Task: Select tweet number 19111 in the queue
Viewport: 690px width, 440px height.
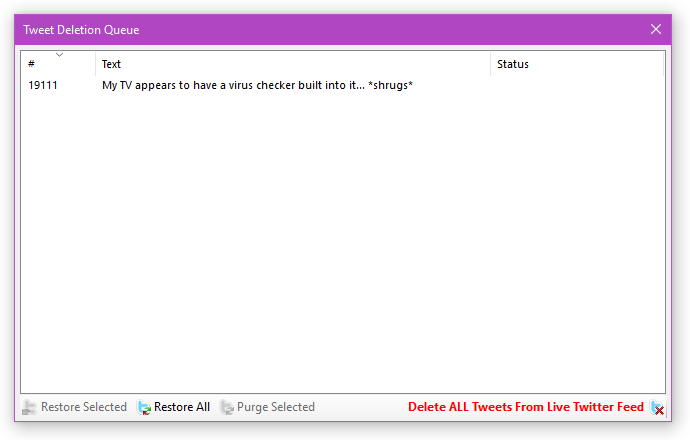Action: (43, 86)
